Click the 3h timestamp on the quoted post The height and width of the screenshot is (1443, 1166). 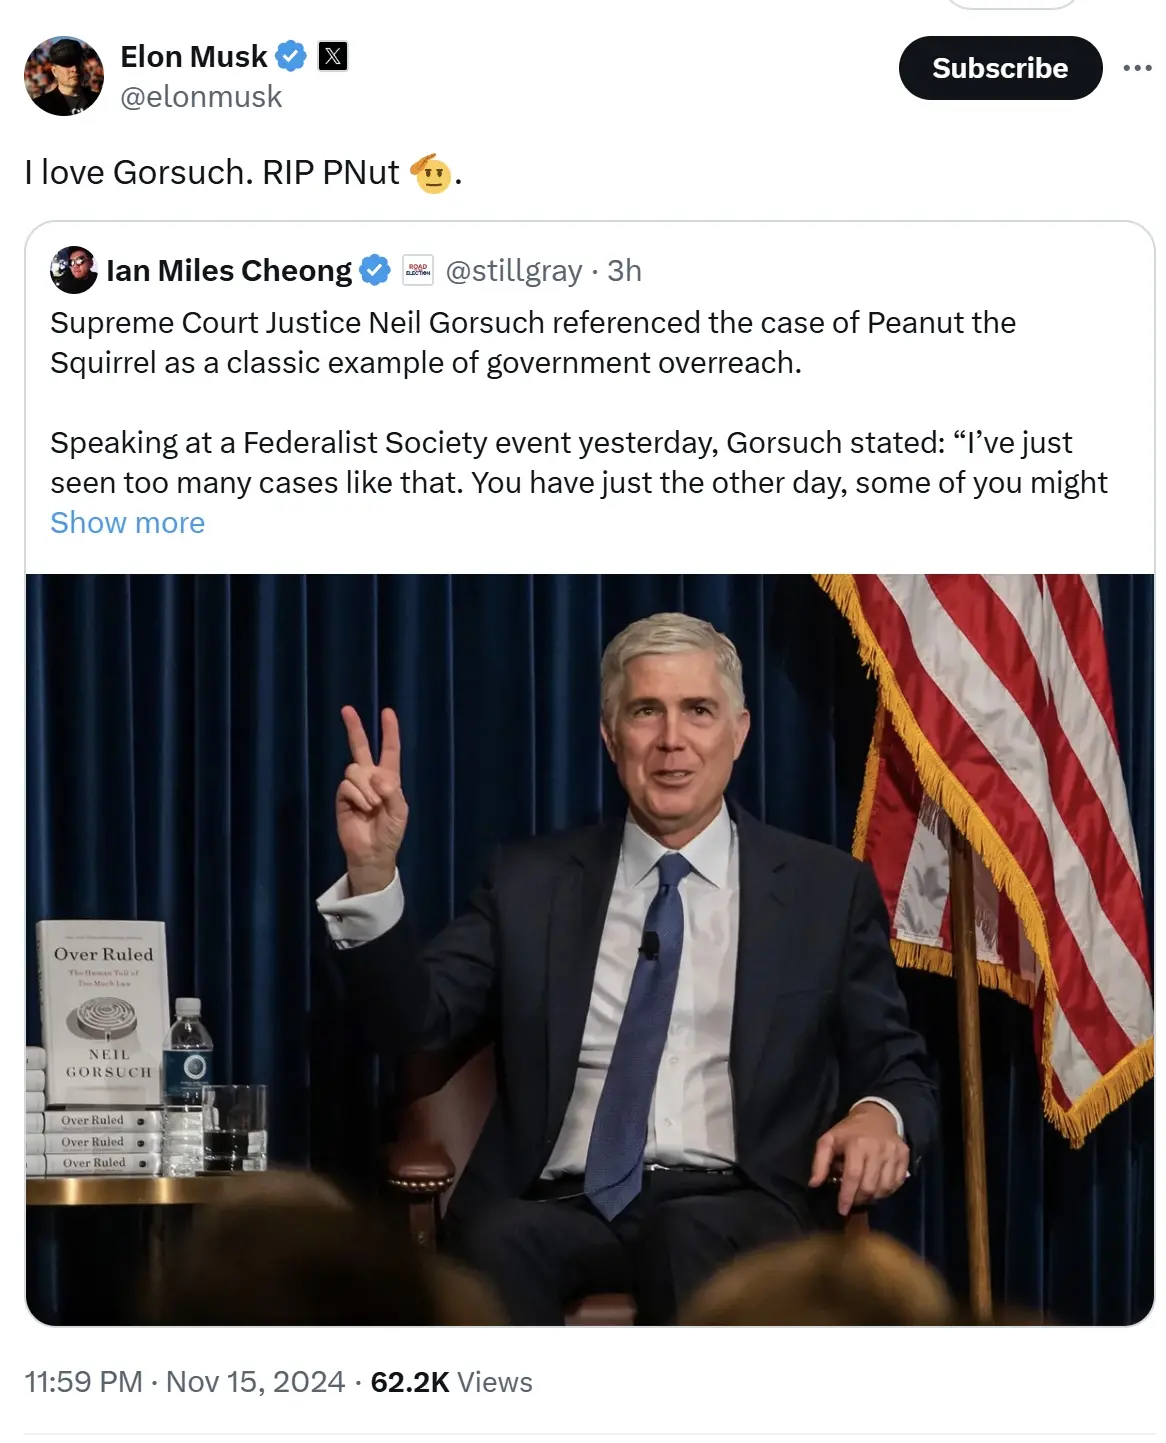[624, 270]
